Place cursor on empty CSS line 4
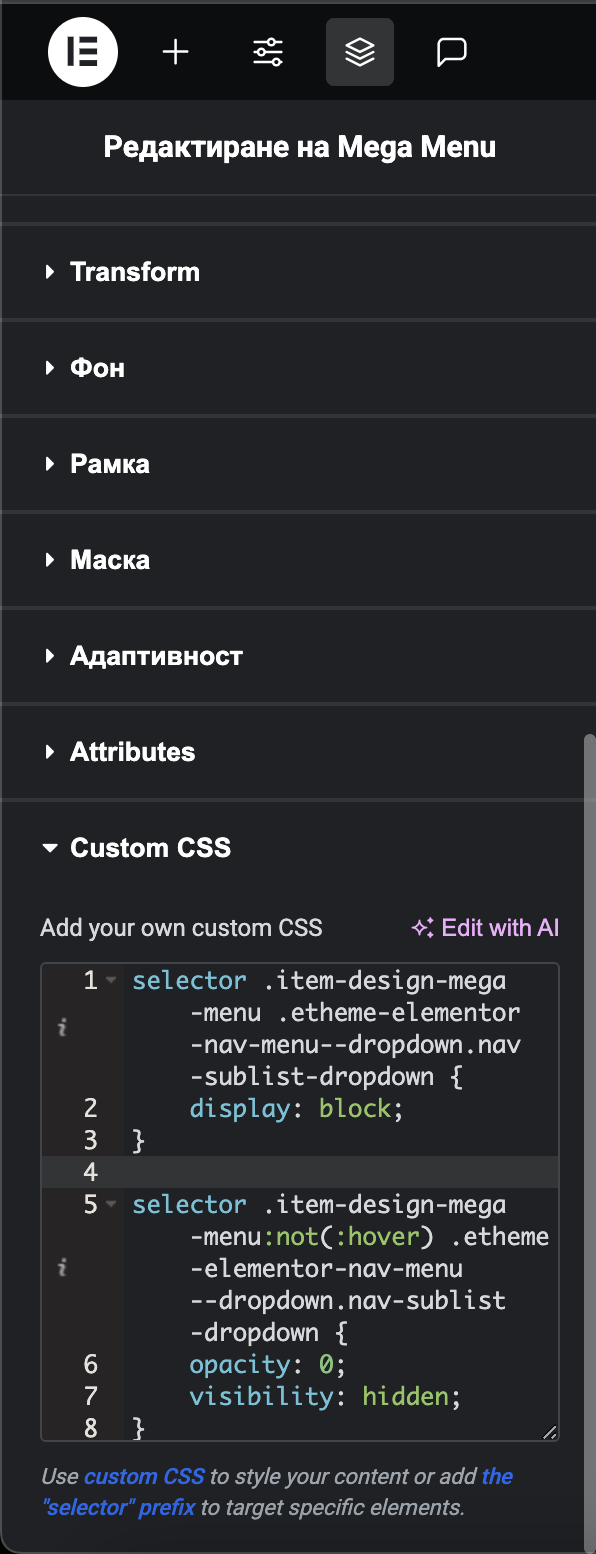 pyautogui.click(x=340, y=1172)
